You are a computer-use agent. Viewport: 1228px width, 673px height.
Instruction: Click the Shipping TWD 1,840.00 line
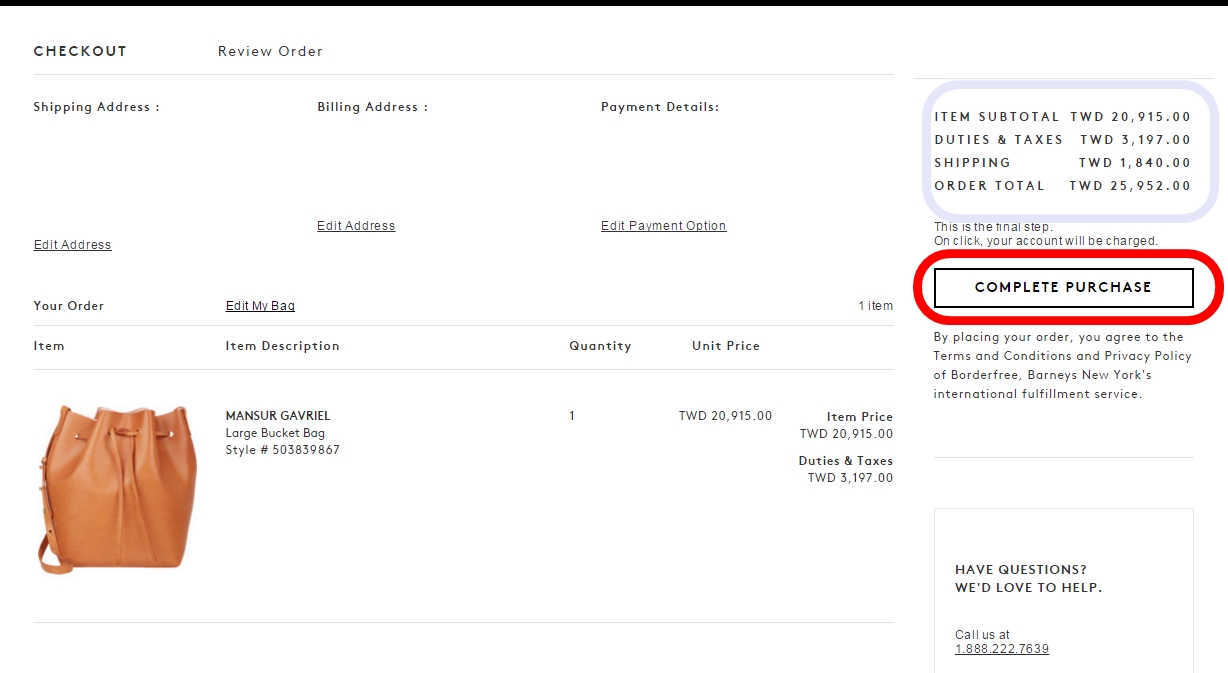[x=1063, y=163]
